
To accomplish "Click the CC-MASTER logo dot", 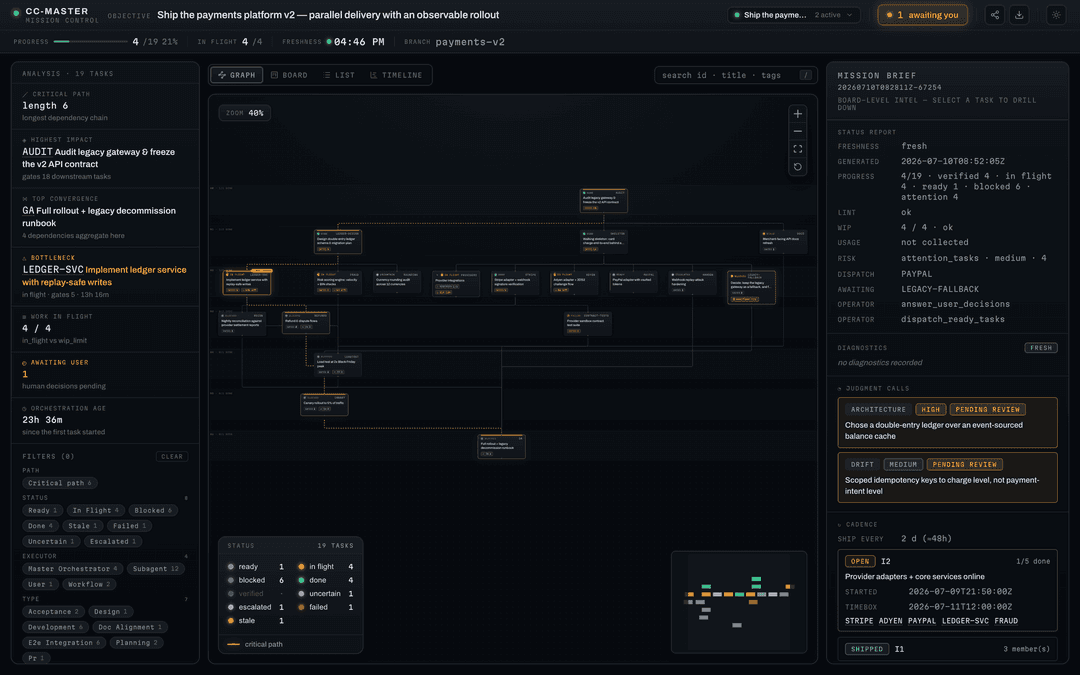I will pyautogui.click(x=16, y=13).
